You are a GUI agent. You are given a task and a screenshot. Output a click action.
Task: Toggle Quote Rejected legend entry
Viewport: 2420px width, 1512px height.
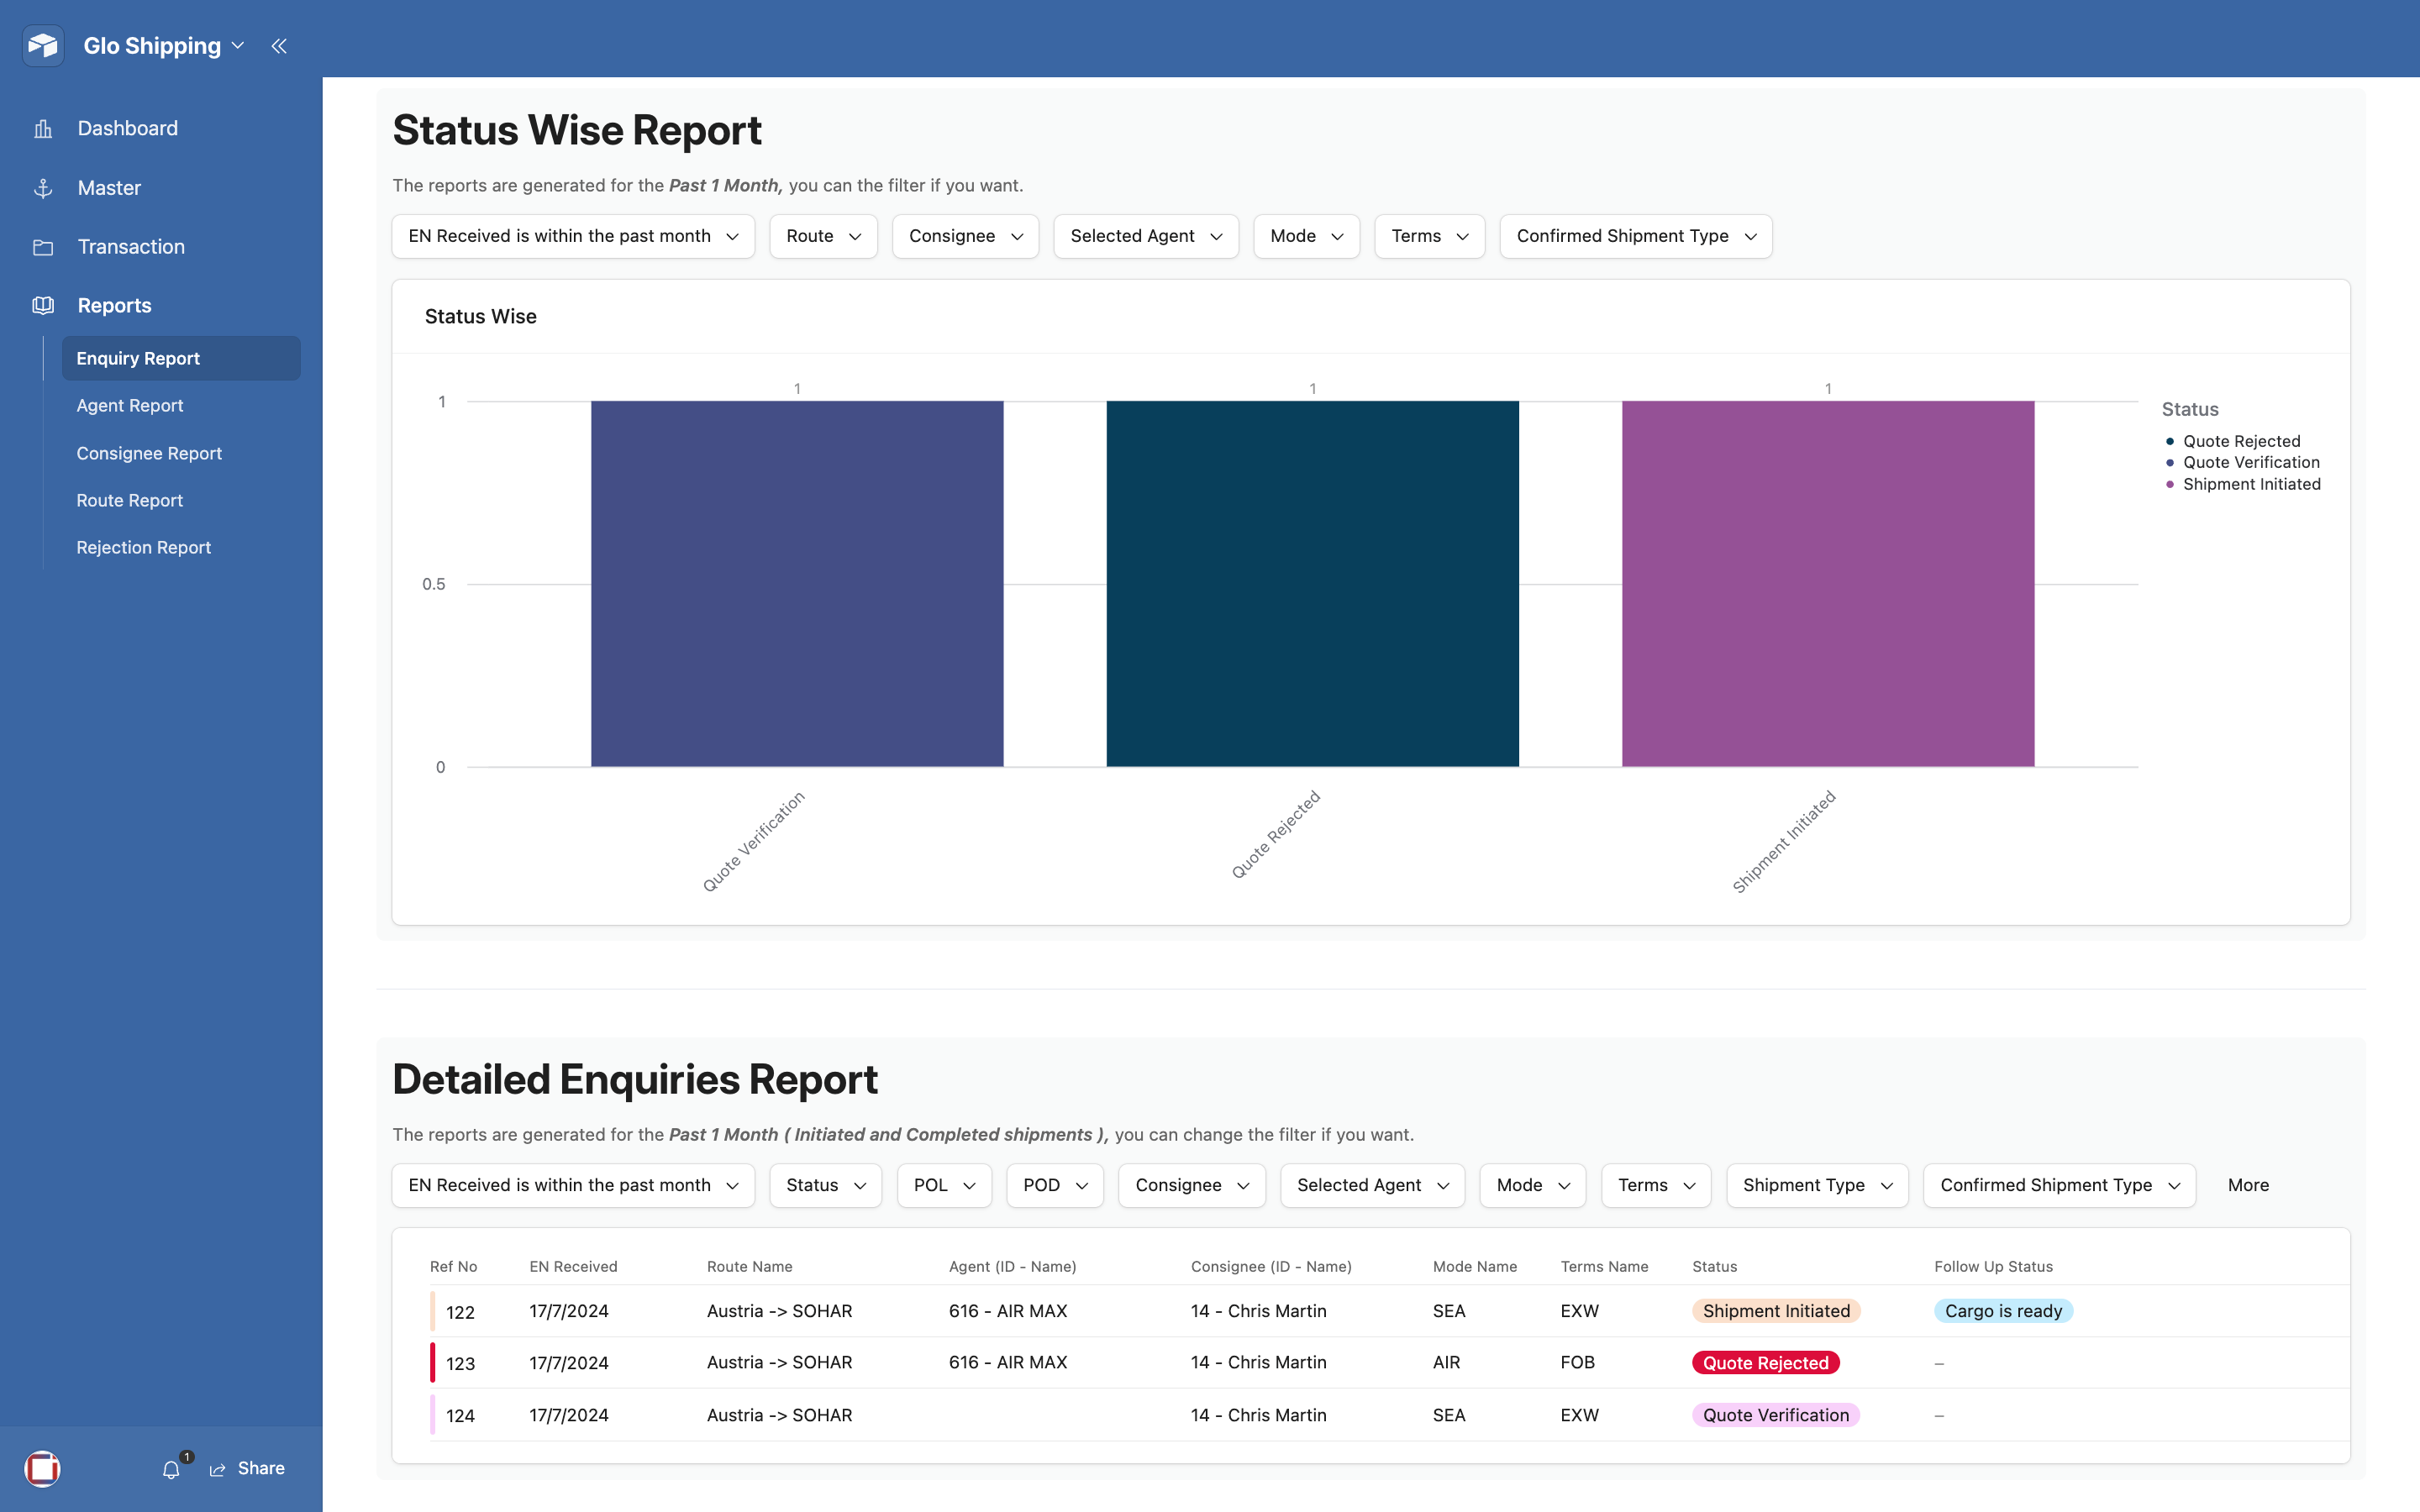pos(2240,441)
